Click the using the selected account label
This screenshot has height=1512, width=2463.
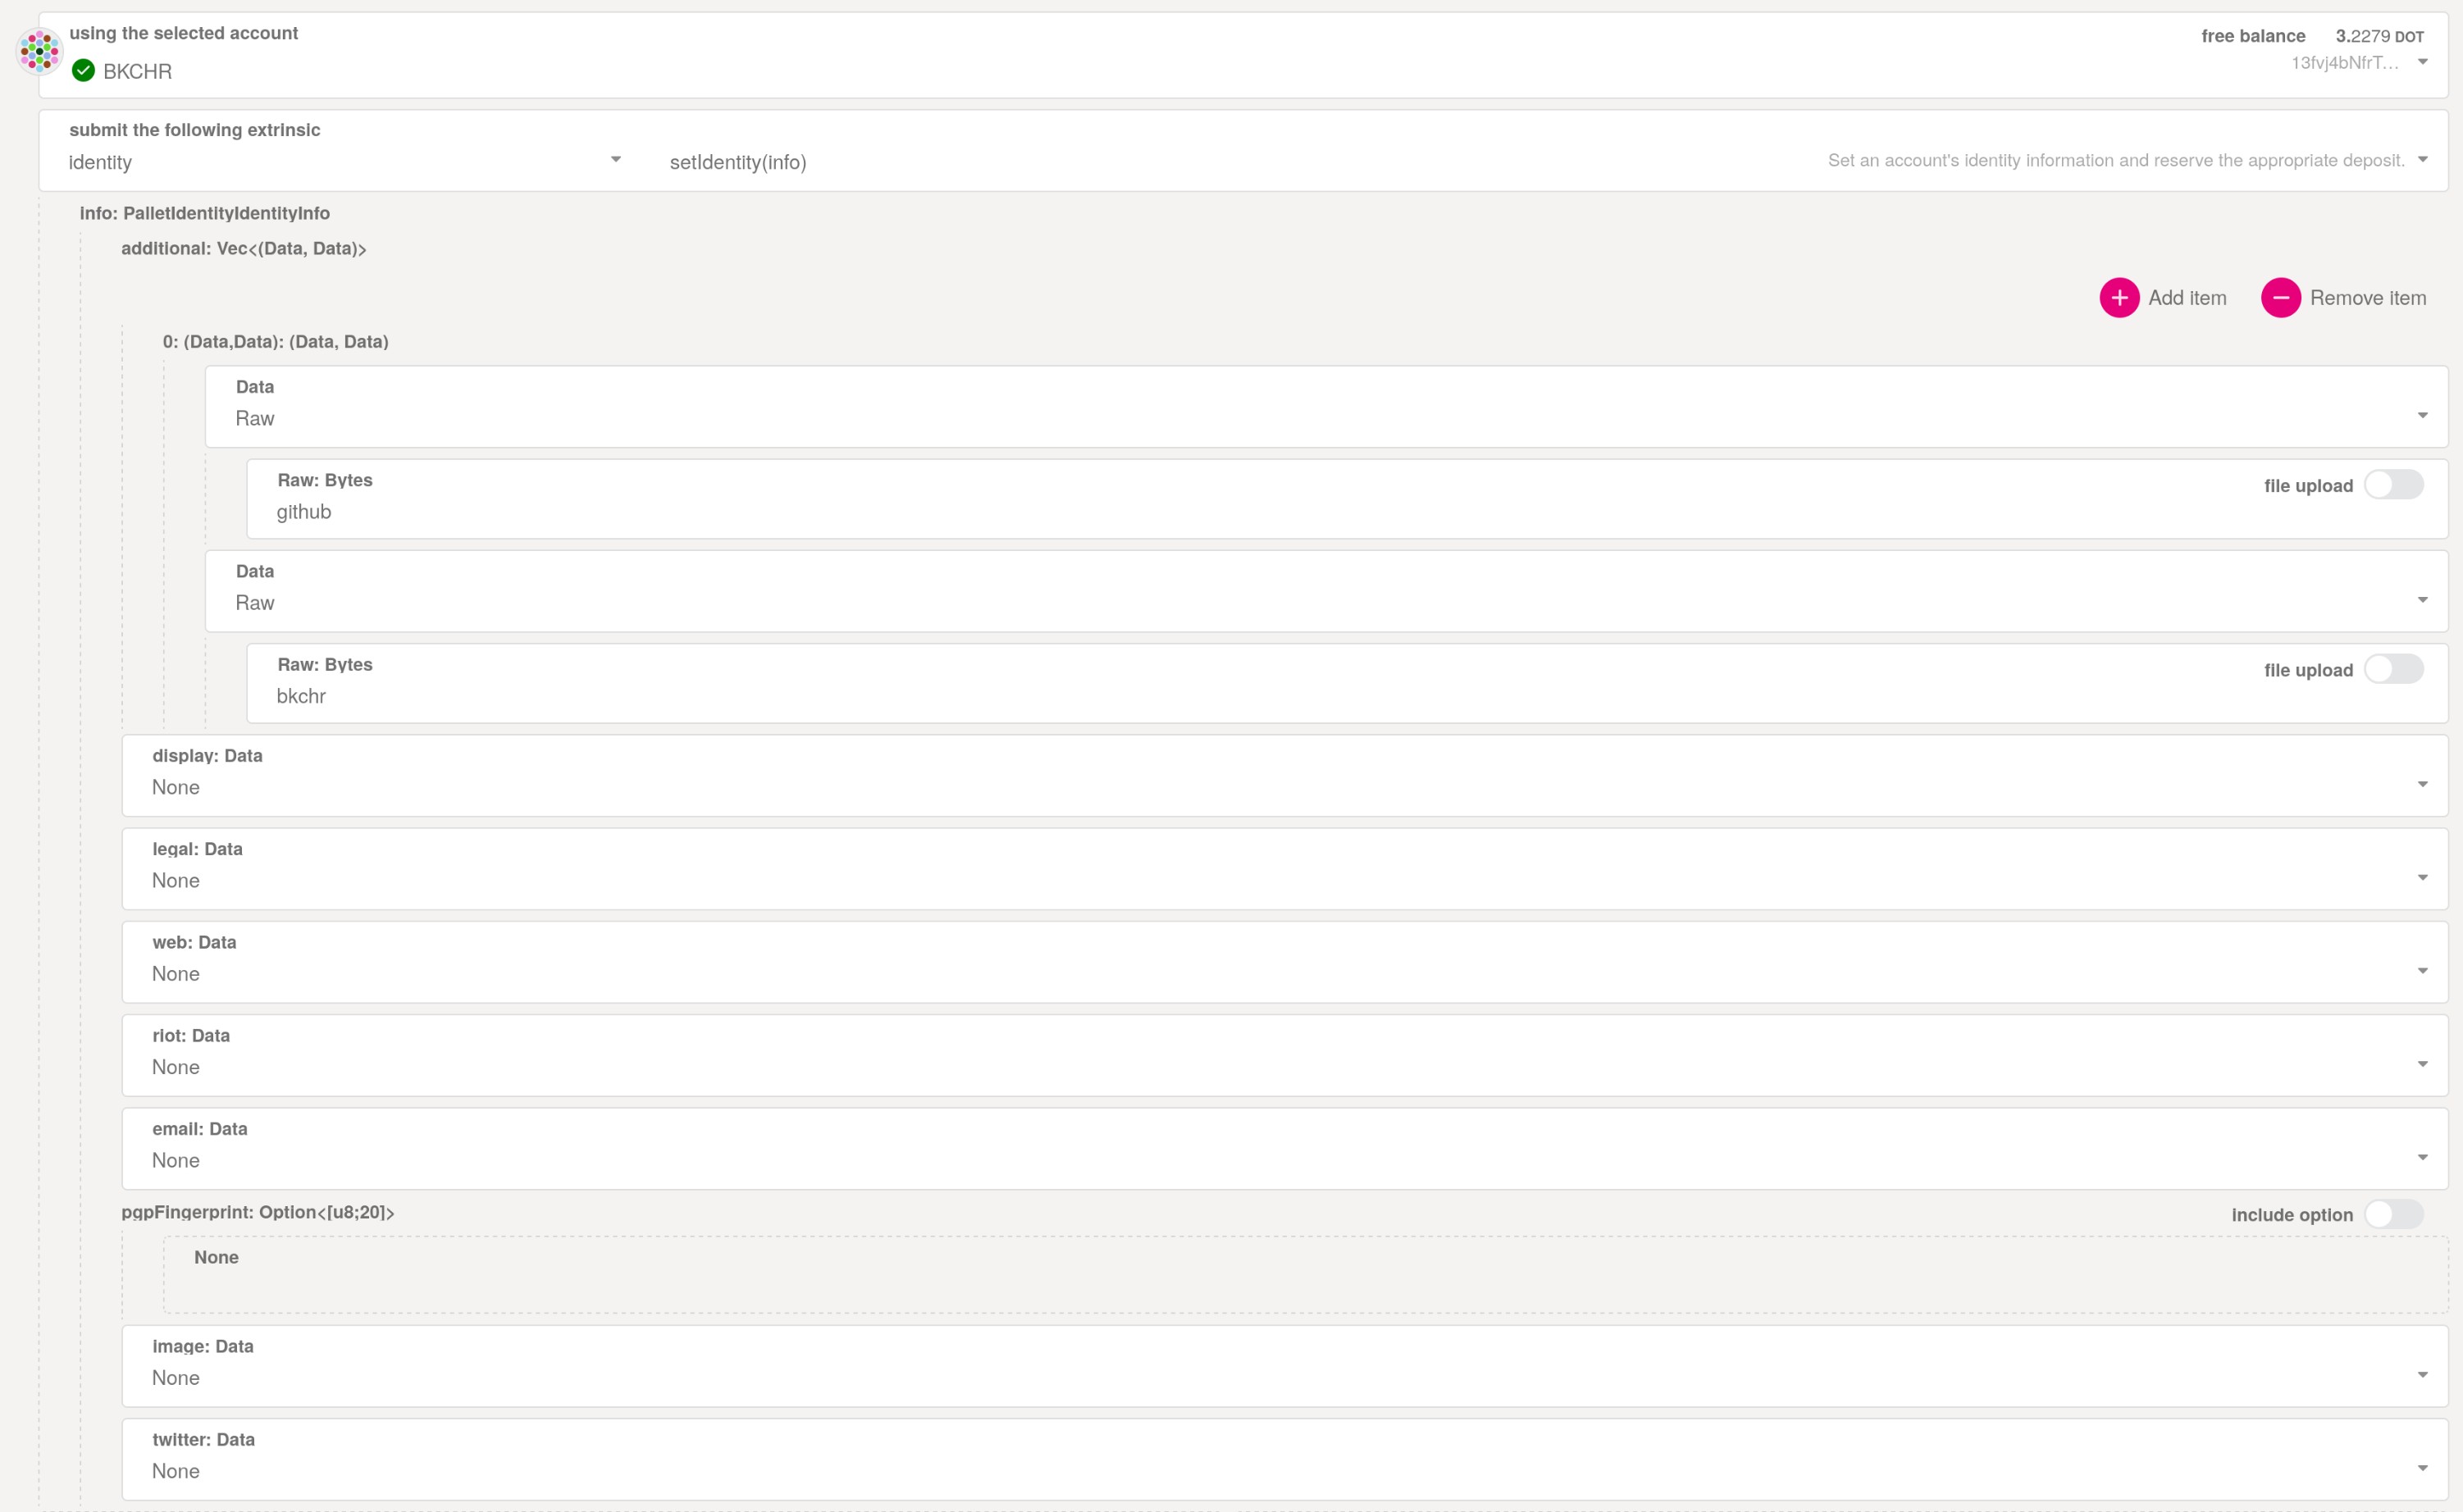coord(184,33)
